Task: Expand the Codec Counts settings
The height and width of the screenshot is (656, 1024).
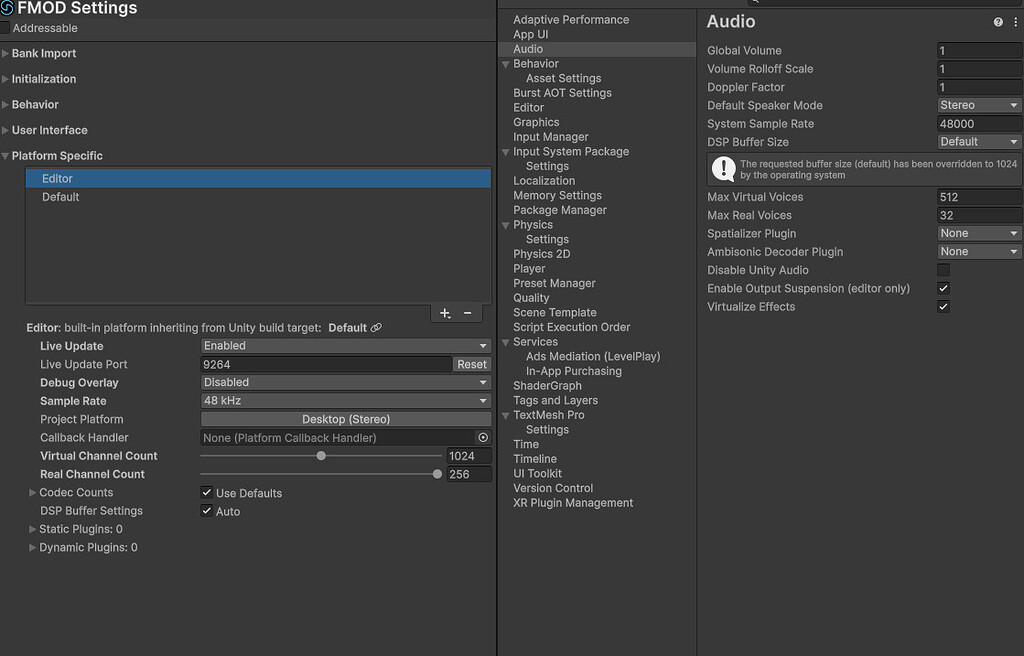Action: click(32, 492)
